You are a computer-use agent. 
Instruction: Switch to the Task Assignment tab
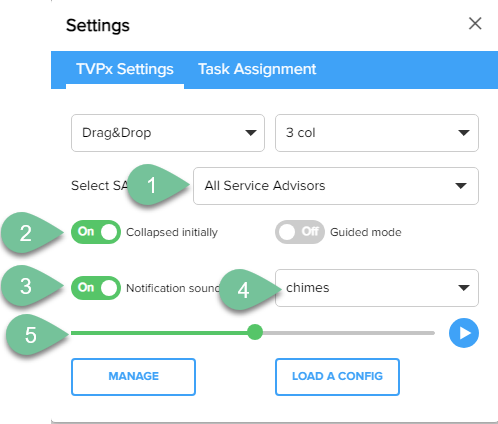[x=257, y=69]
